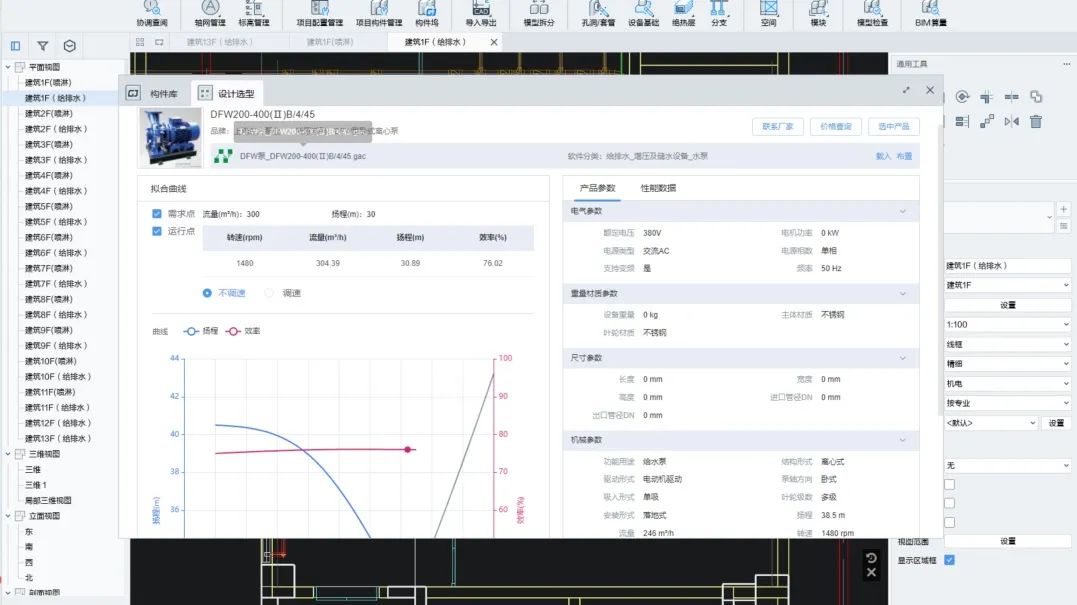
Task: Click the mirror icon in 通用工具 panel
Action: tap(1011, 122)
